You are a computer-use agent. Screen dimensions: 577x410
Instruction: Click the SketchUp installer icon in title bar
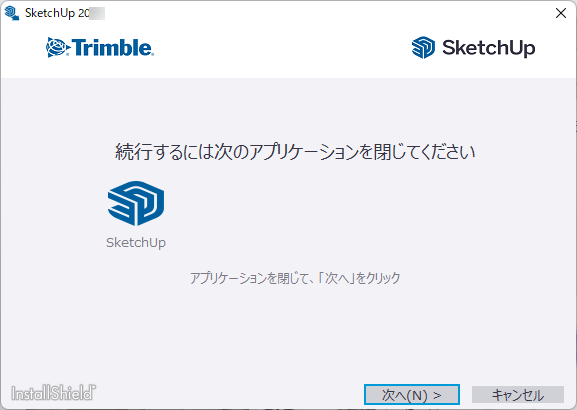pos(11,13)
